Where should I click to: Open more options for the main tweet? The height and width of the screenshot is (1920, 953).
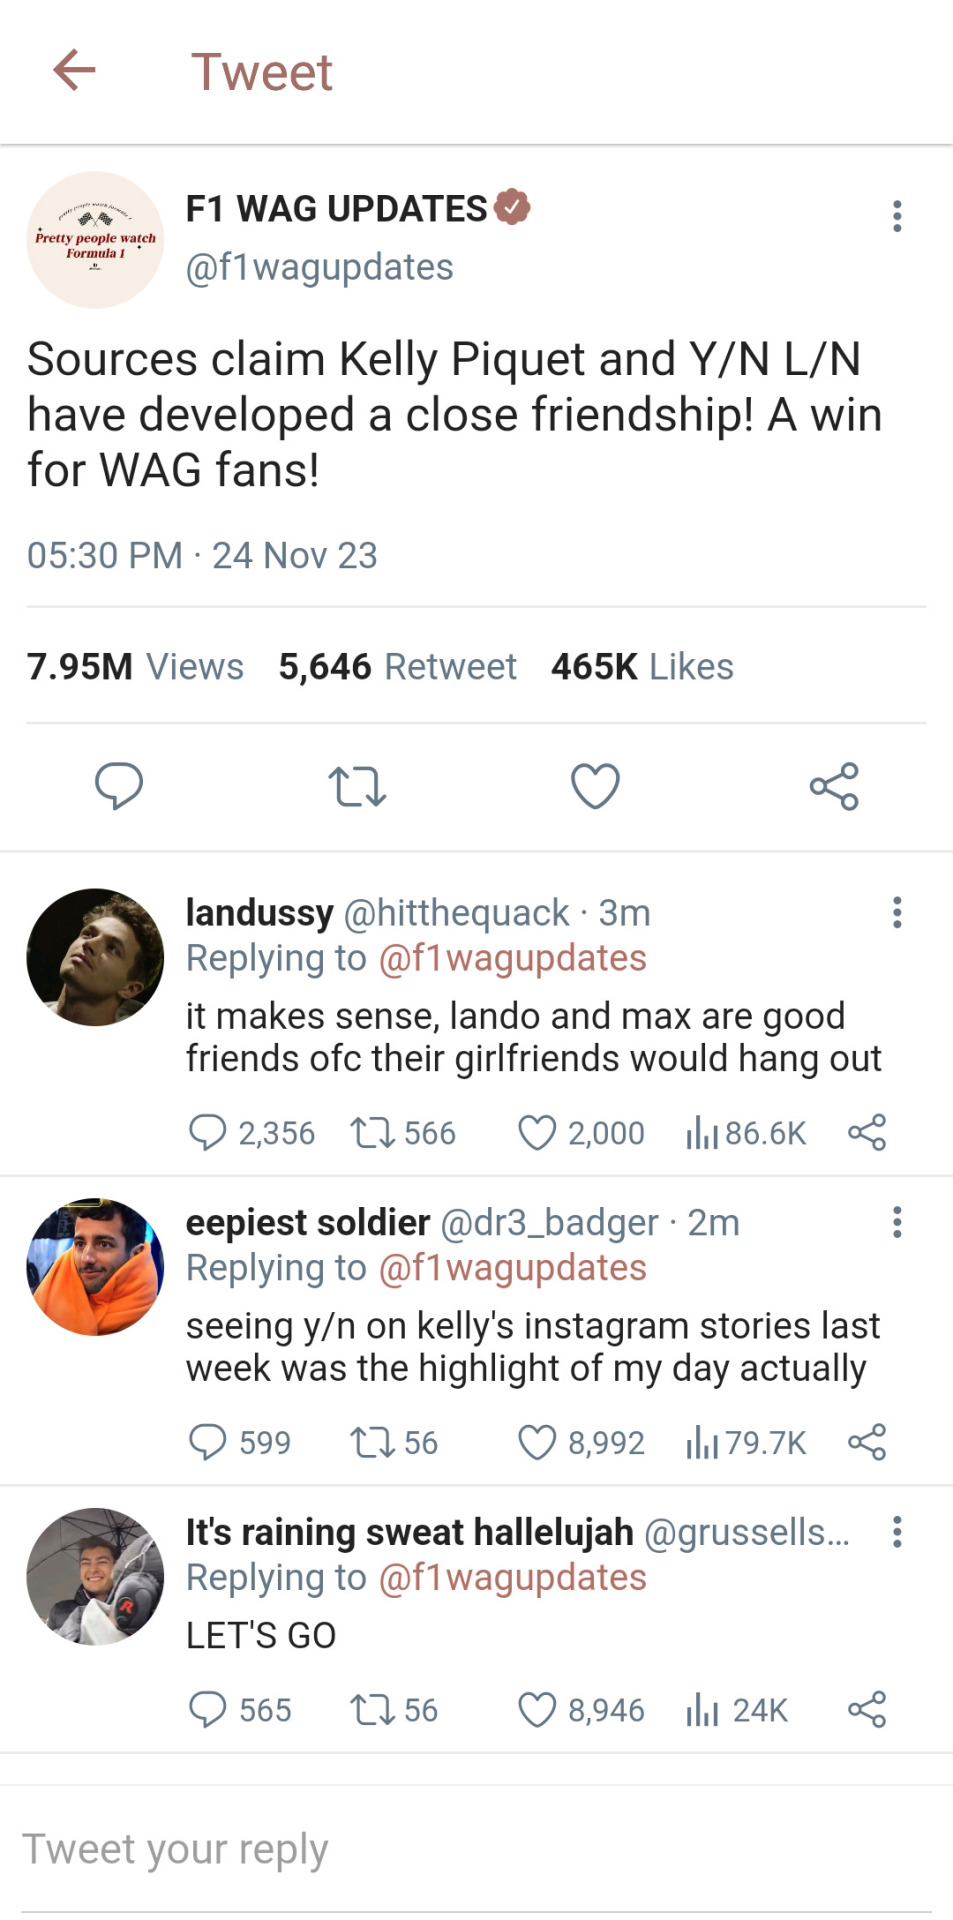point(897,216)
